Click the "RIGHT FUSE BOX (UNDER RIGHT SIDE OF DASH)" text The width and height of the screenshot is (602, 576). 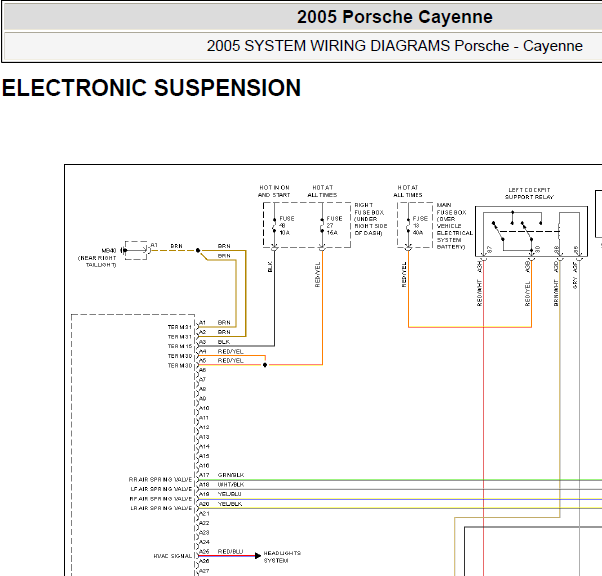pyautogui.click(x=370, y=219)
